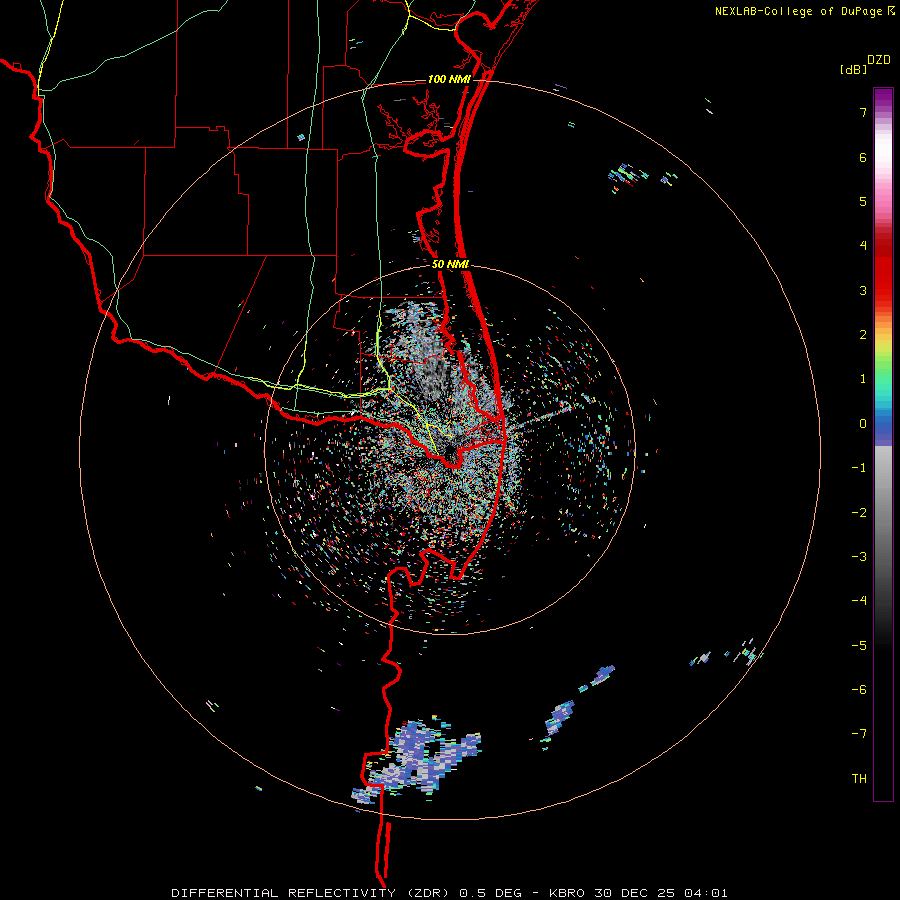Click the "-3" value on the scale
Image resolution: width=900 pixels, height=900 pixels.
click(x=859, y=557)
